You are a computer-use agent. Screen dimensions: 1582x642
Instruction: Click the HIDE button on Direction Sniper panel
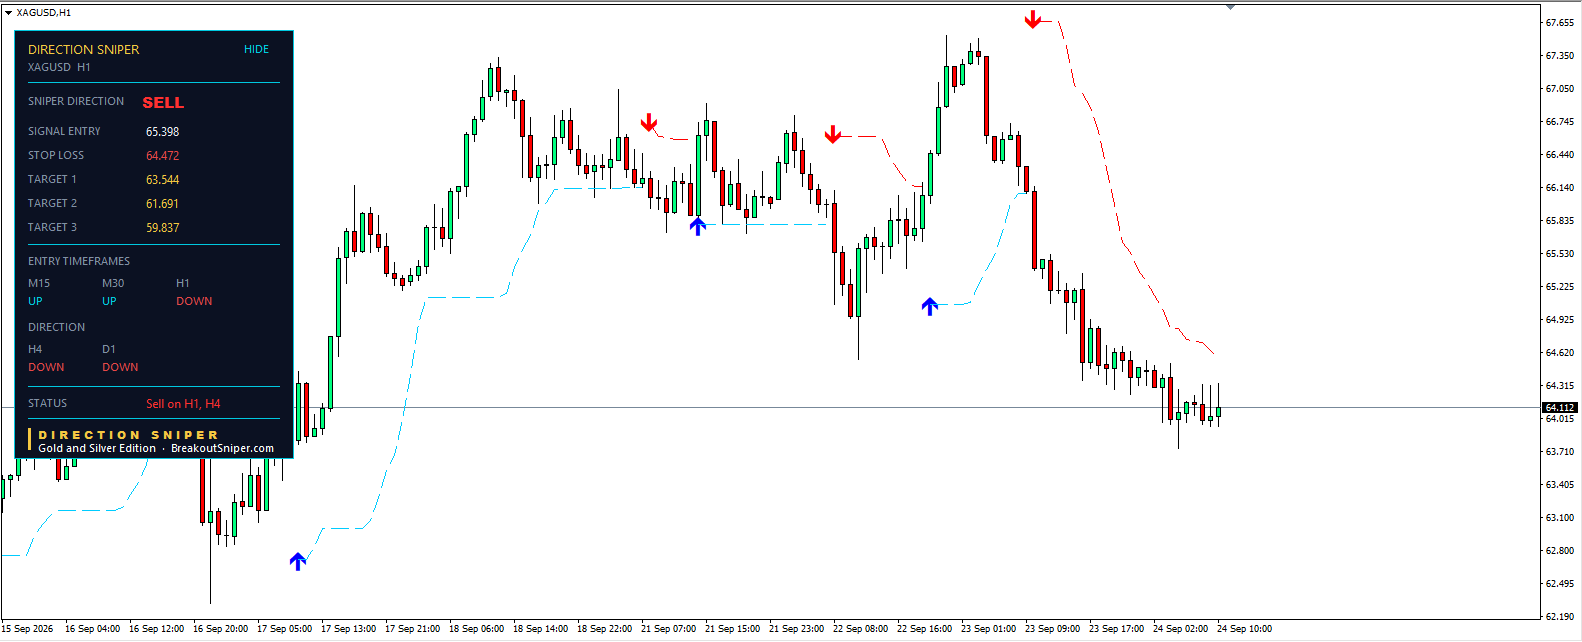pos(256,49)
